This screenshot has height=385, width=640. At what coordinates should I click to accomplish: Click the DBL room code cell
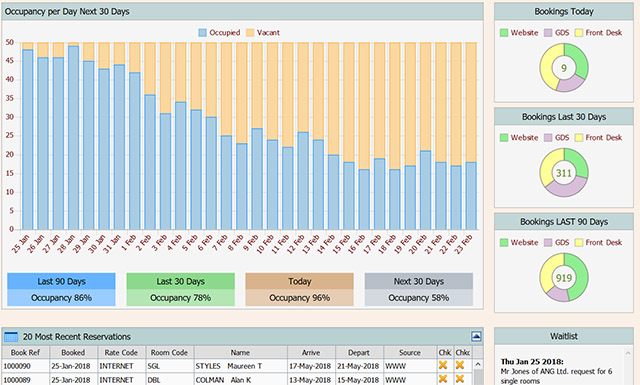tap(170, 380)
